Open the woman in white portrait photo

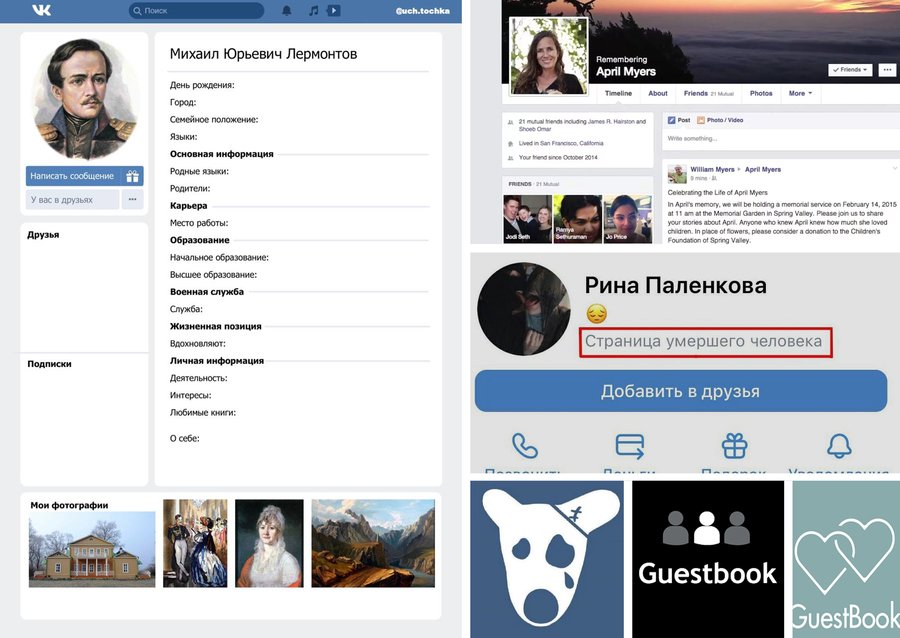(269, 543)
